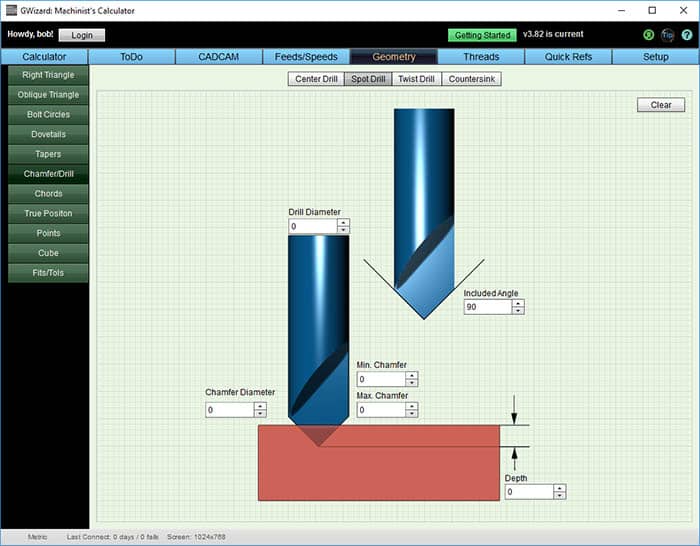Open the Calculator tab

coord(44,57)
